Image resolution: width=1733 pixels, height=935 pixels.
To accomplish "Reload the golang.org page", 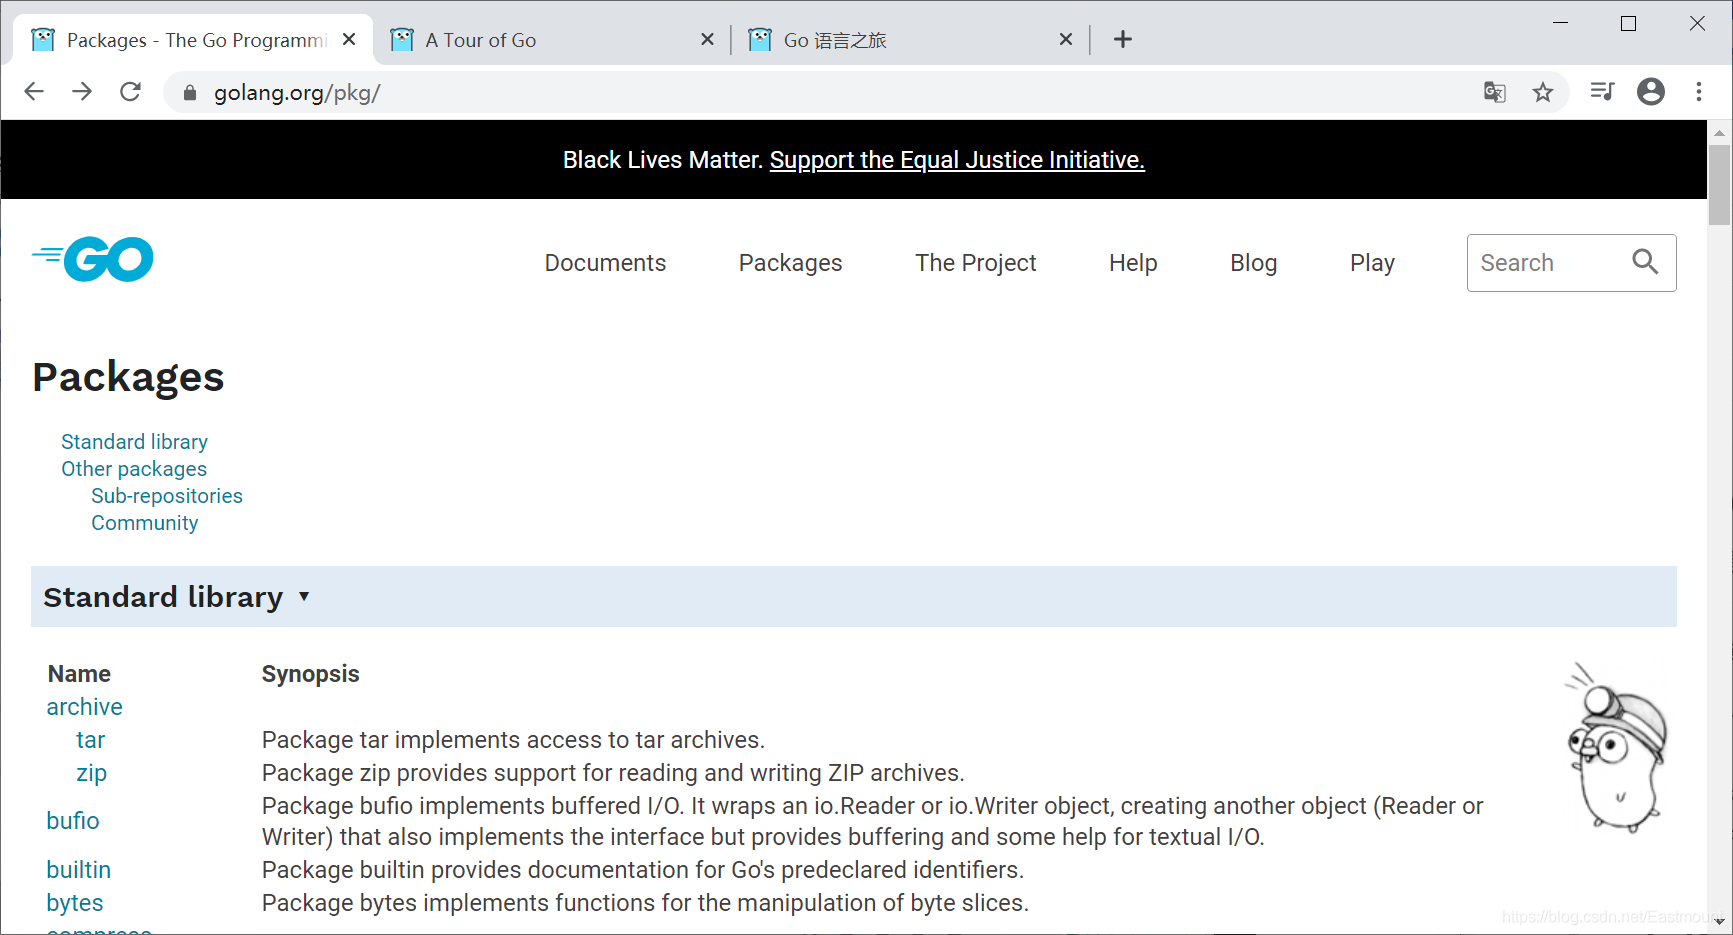I will (130, 92).
